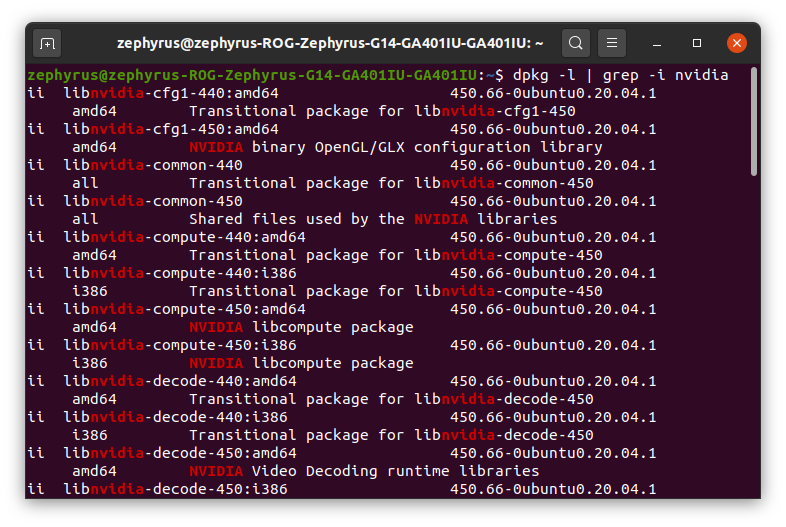Click the package name libnvidia-decode-440:i386
Screen dimensions: 786x527
(x=175, y=418)
